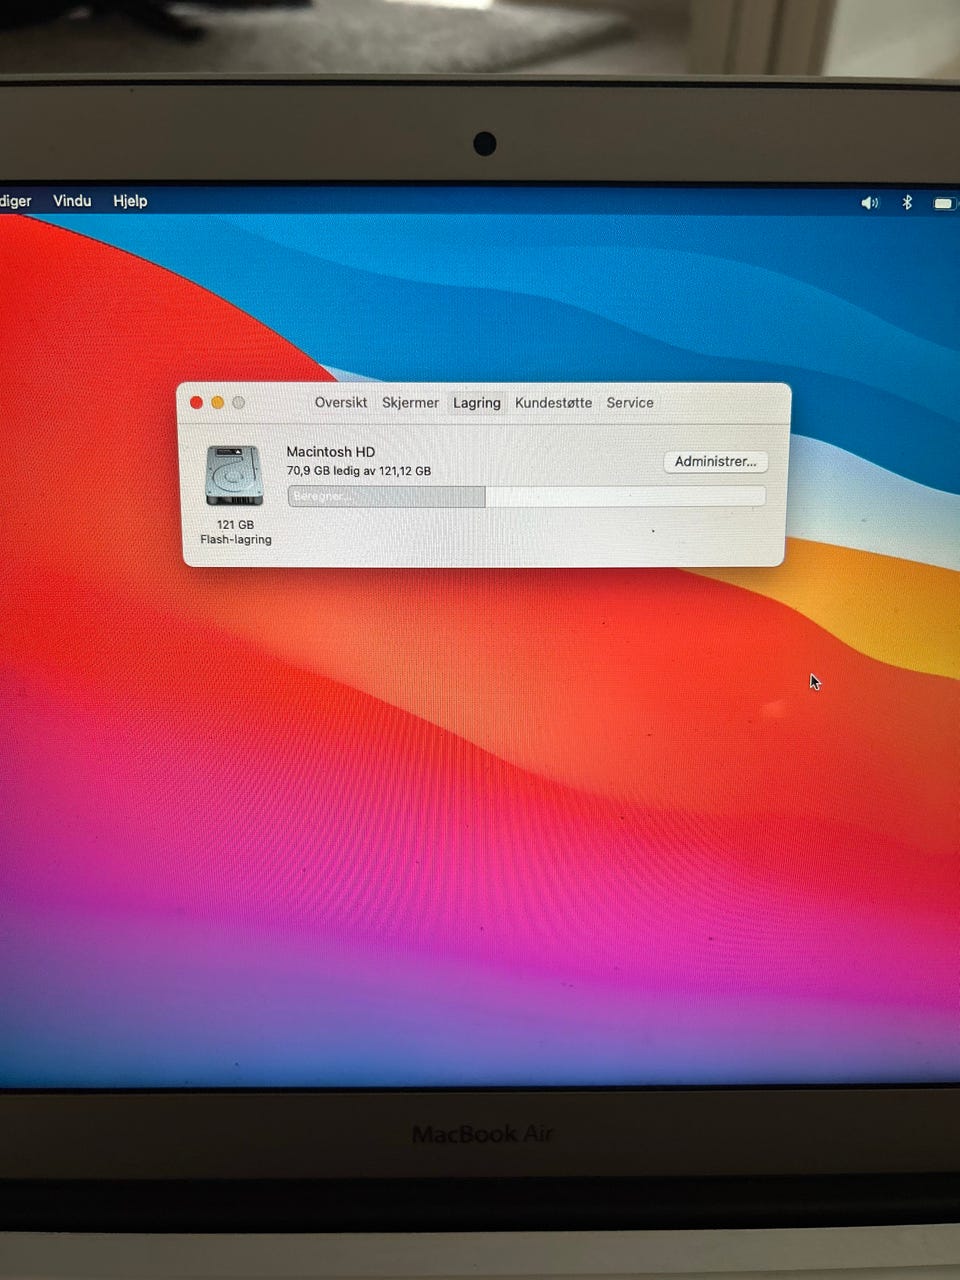The width and height of the screenshot is (960, 1280).
Task: Open the Kundestøtte tab
Action: [553, 402]
